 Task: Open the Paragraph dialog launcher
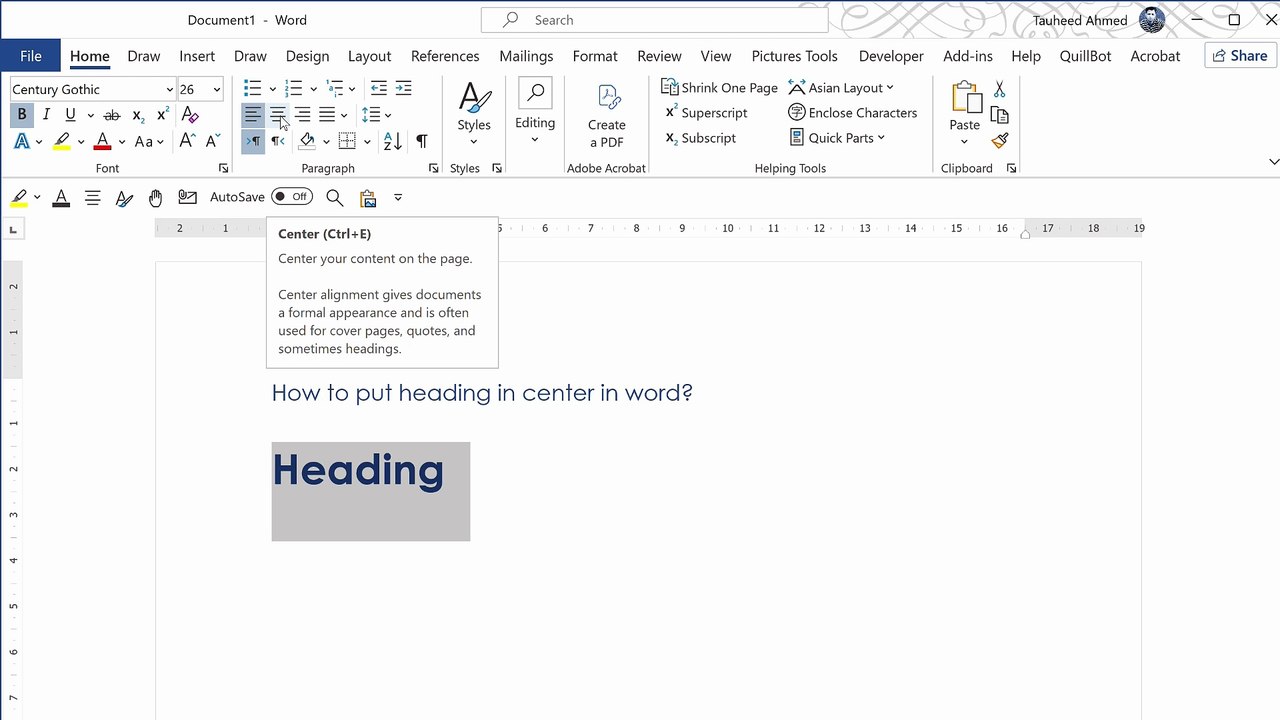click(433, 168)
